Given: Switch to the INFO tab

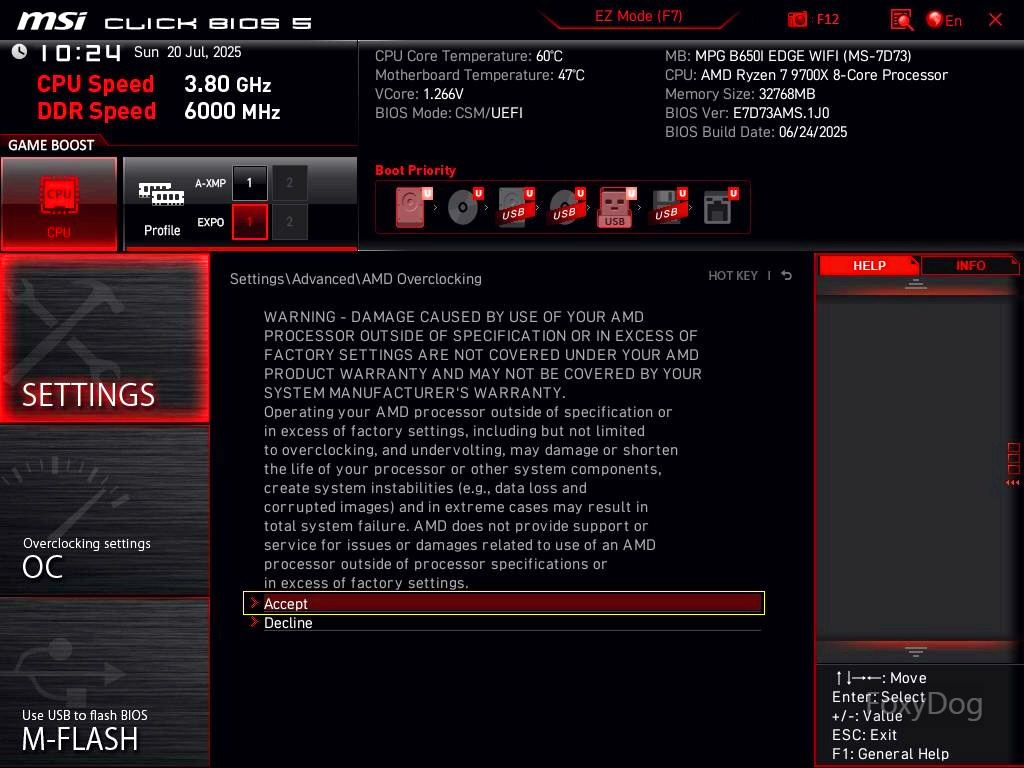Looking at the screenshot, I should tap(970, 265).
